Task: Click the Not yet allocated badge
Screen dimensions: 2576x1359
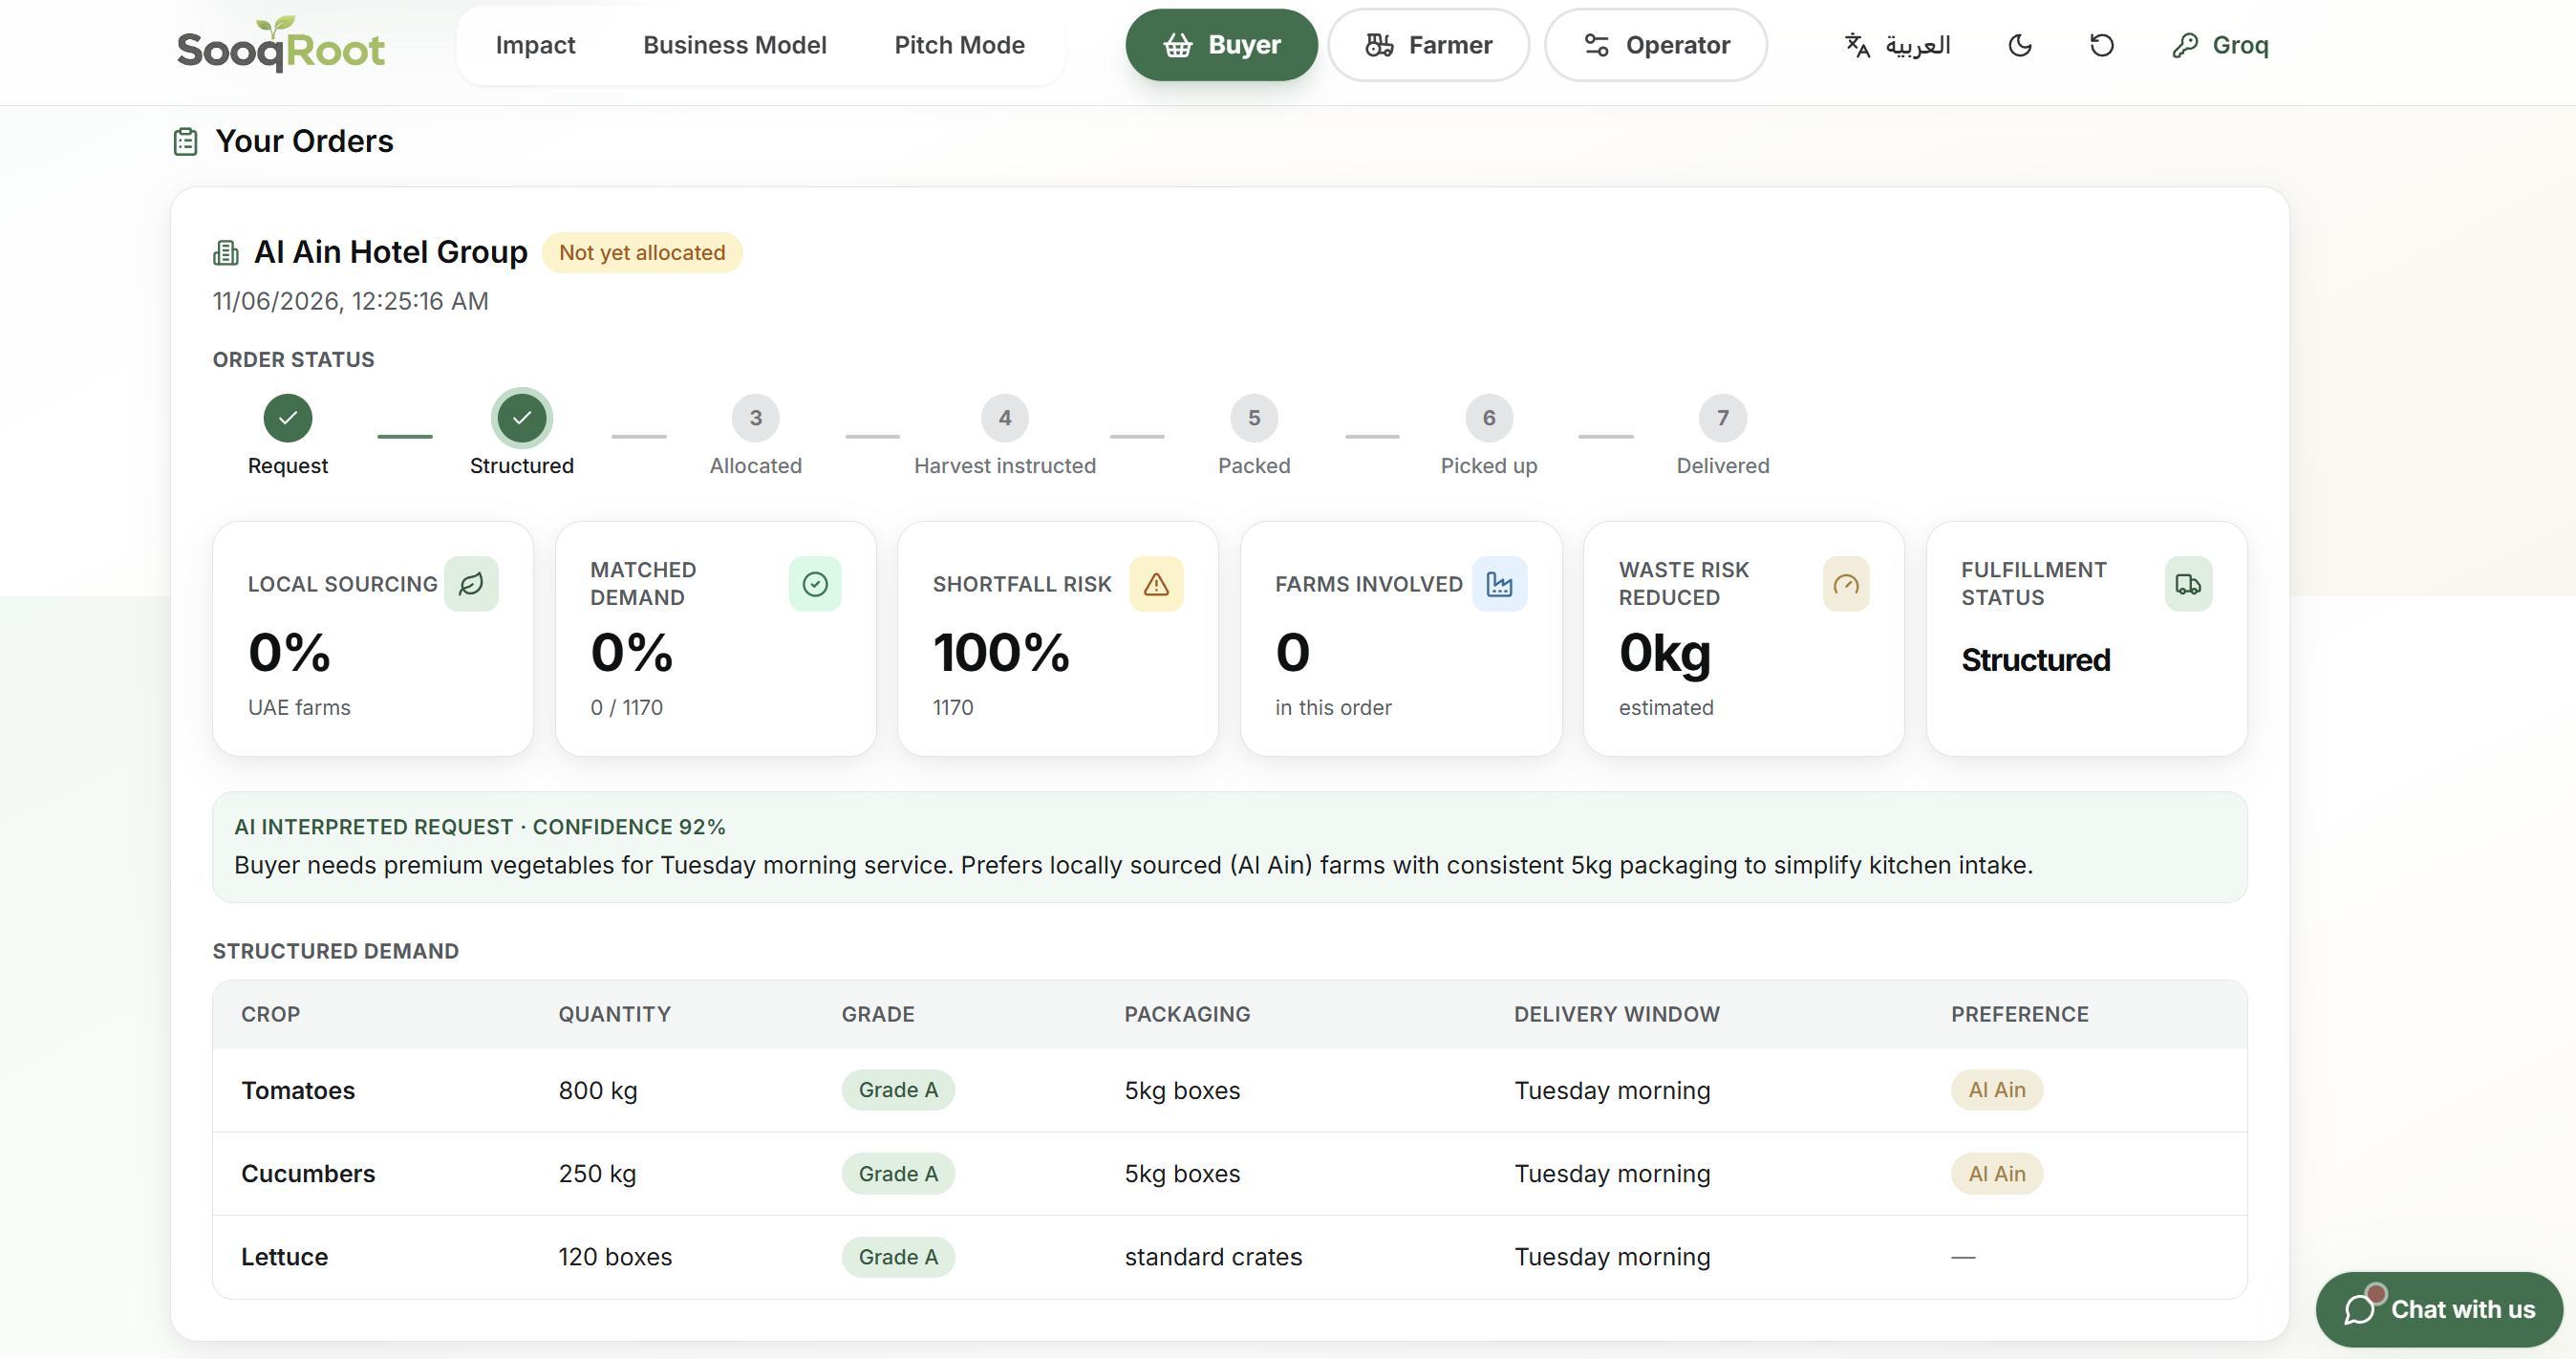Action: 642,252
